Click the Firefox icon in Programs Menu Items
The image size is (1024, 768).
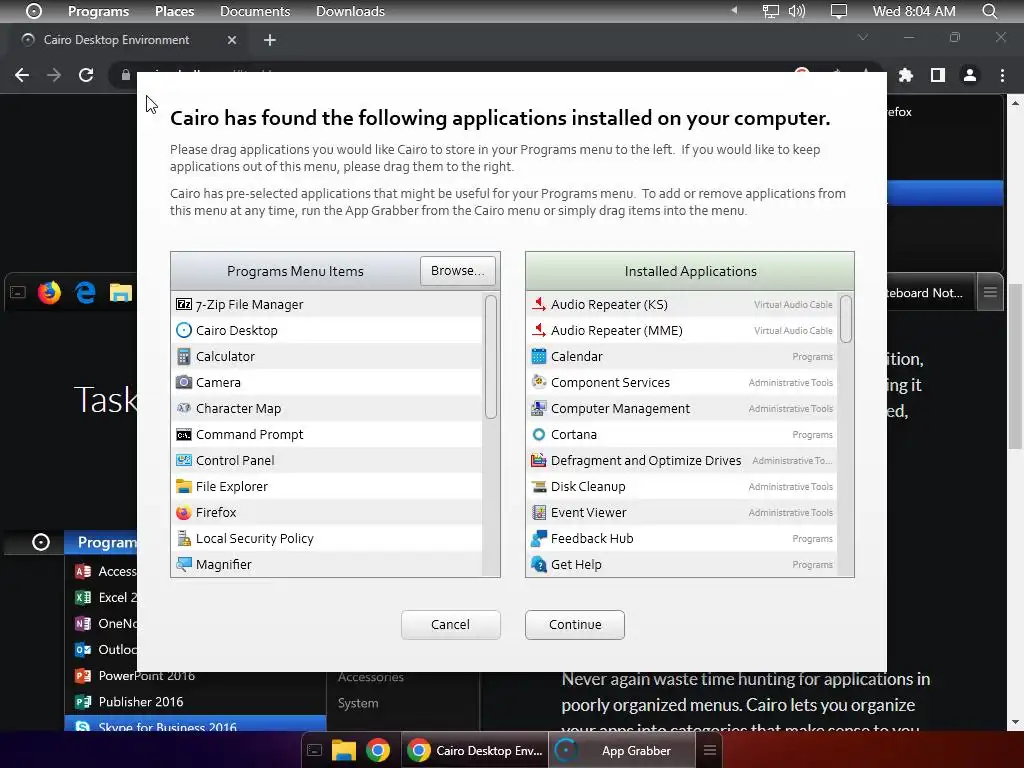pyautogui.click(x=184, y=513)
